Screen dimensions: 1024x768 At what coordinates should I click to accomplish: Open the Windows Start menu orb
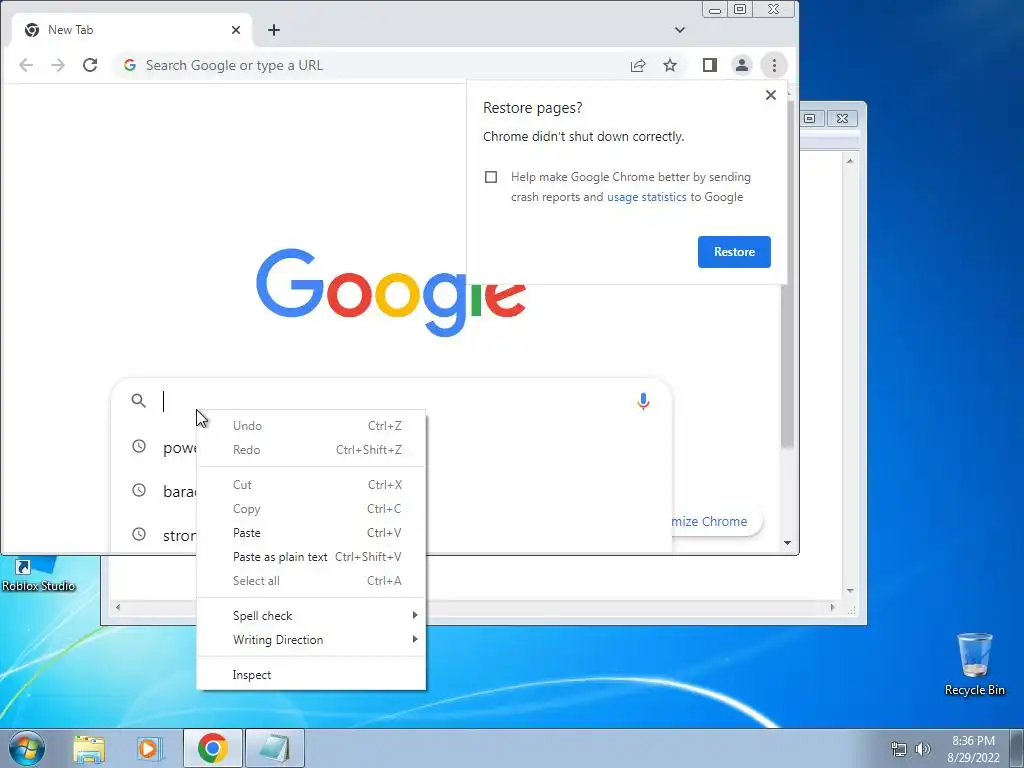point(26,748)
